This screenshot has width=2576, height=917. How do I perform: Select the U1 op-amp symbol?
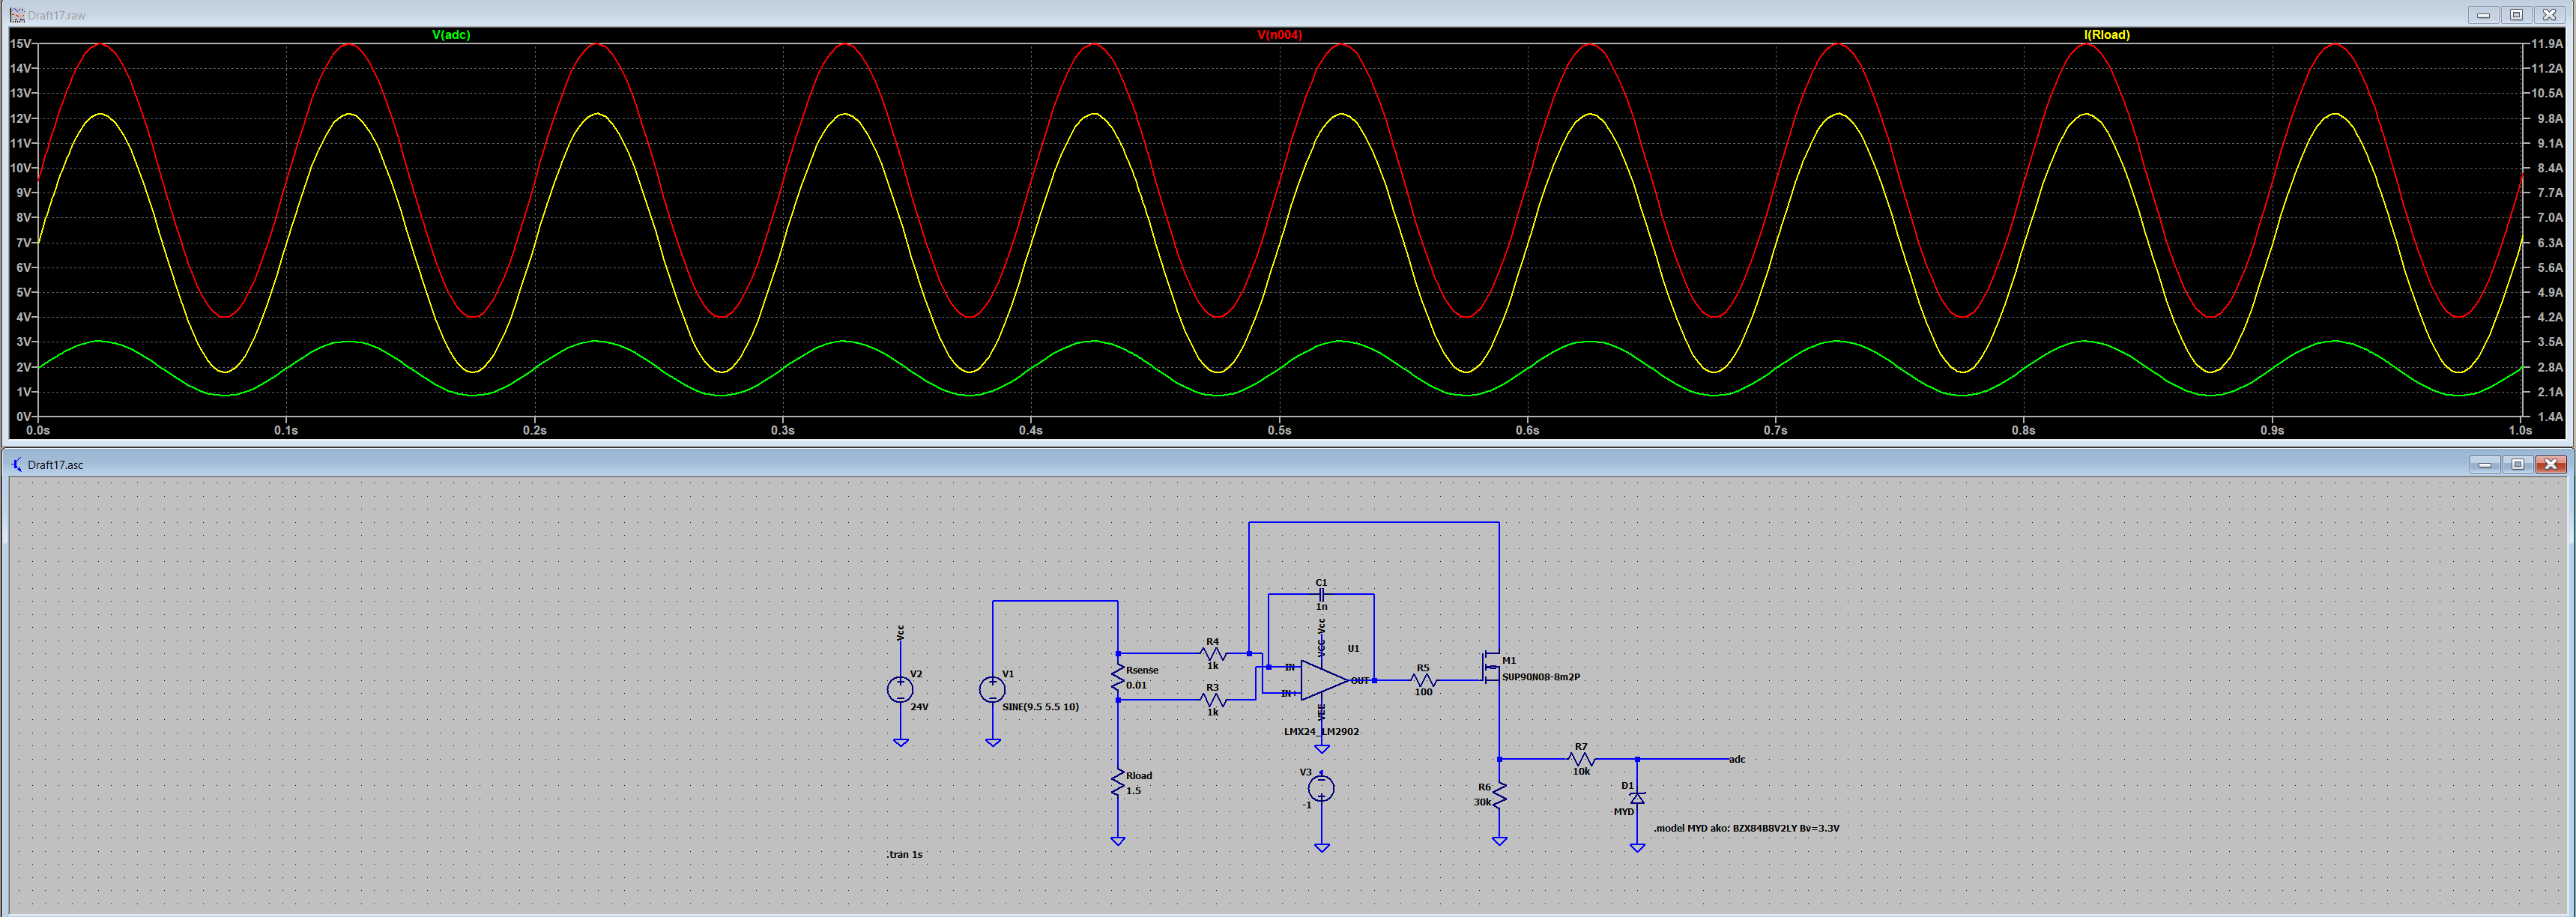[x=1324, y=680]
